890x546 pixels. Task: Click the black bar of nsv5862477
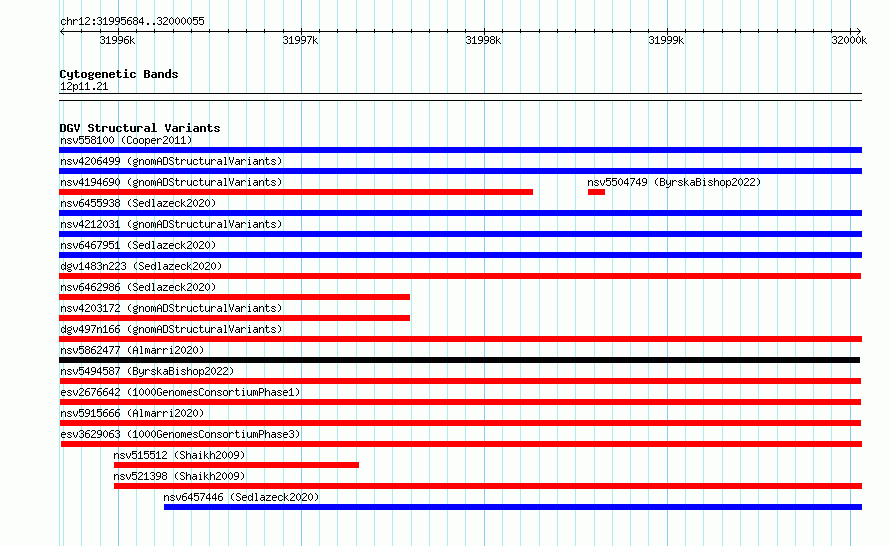[x=459, y=360]
